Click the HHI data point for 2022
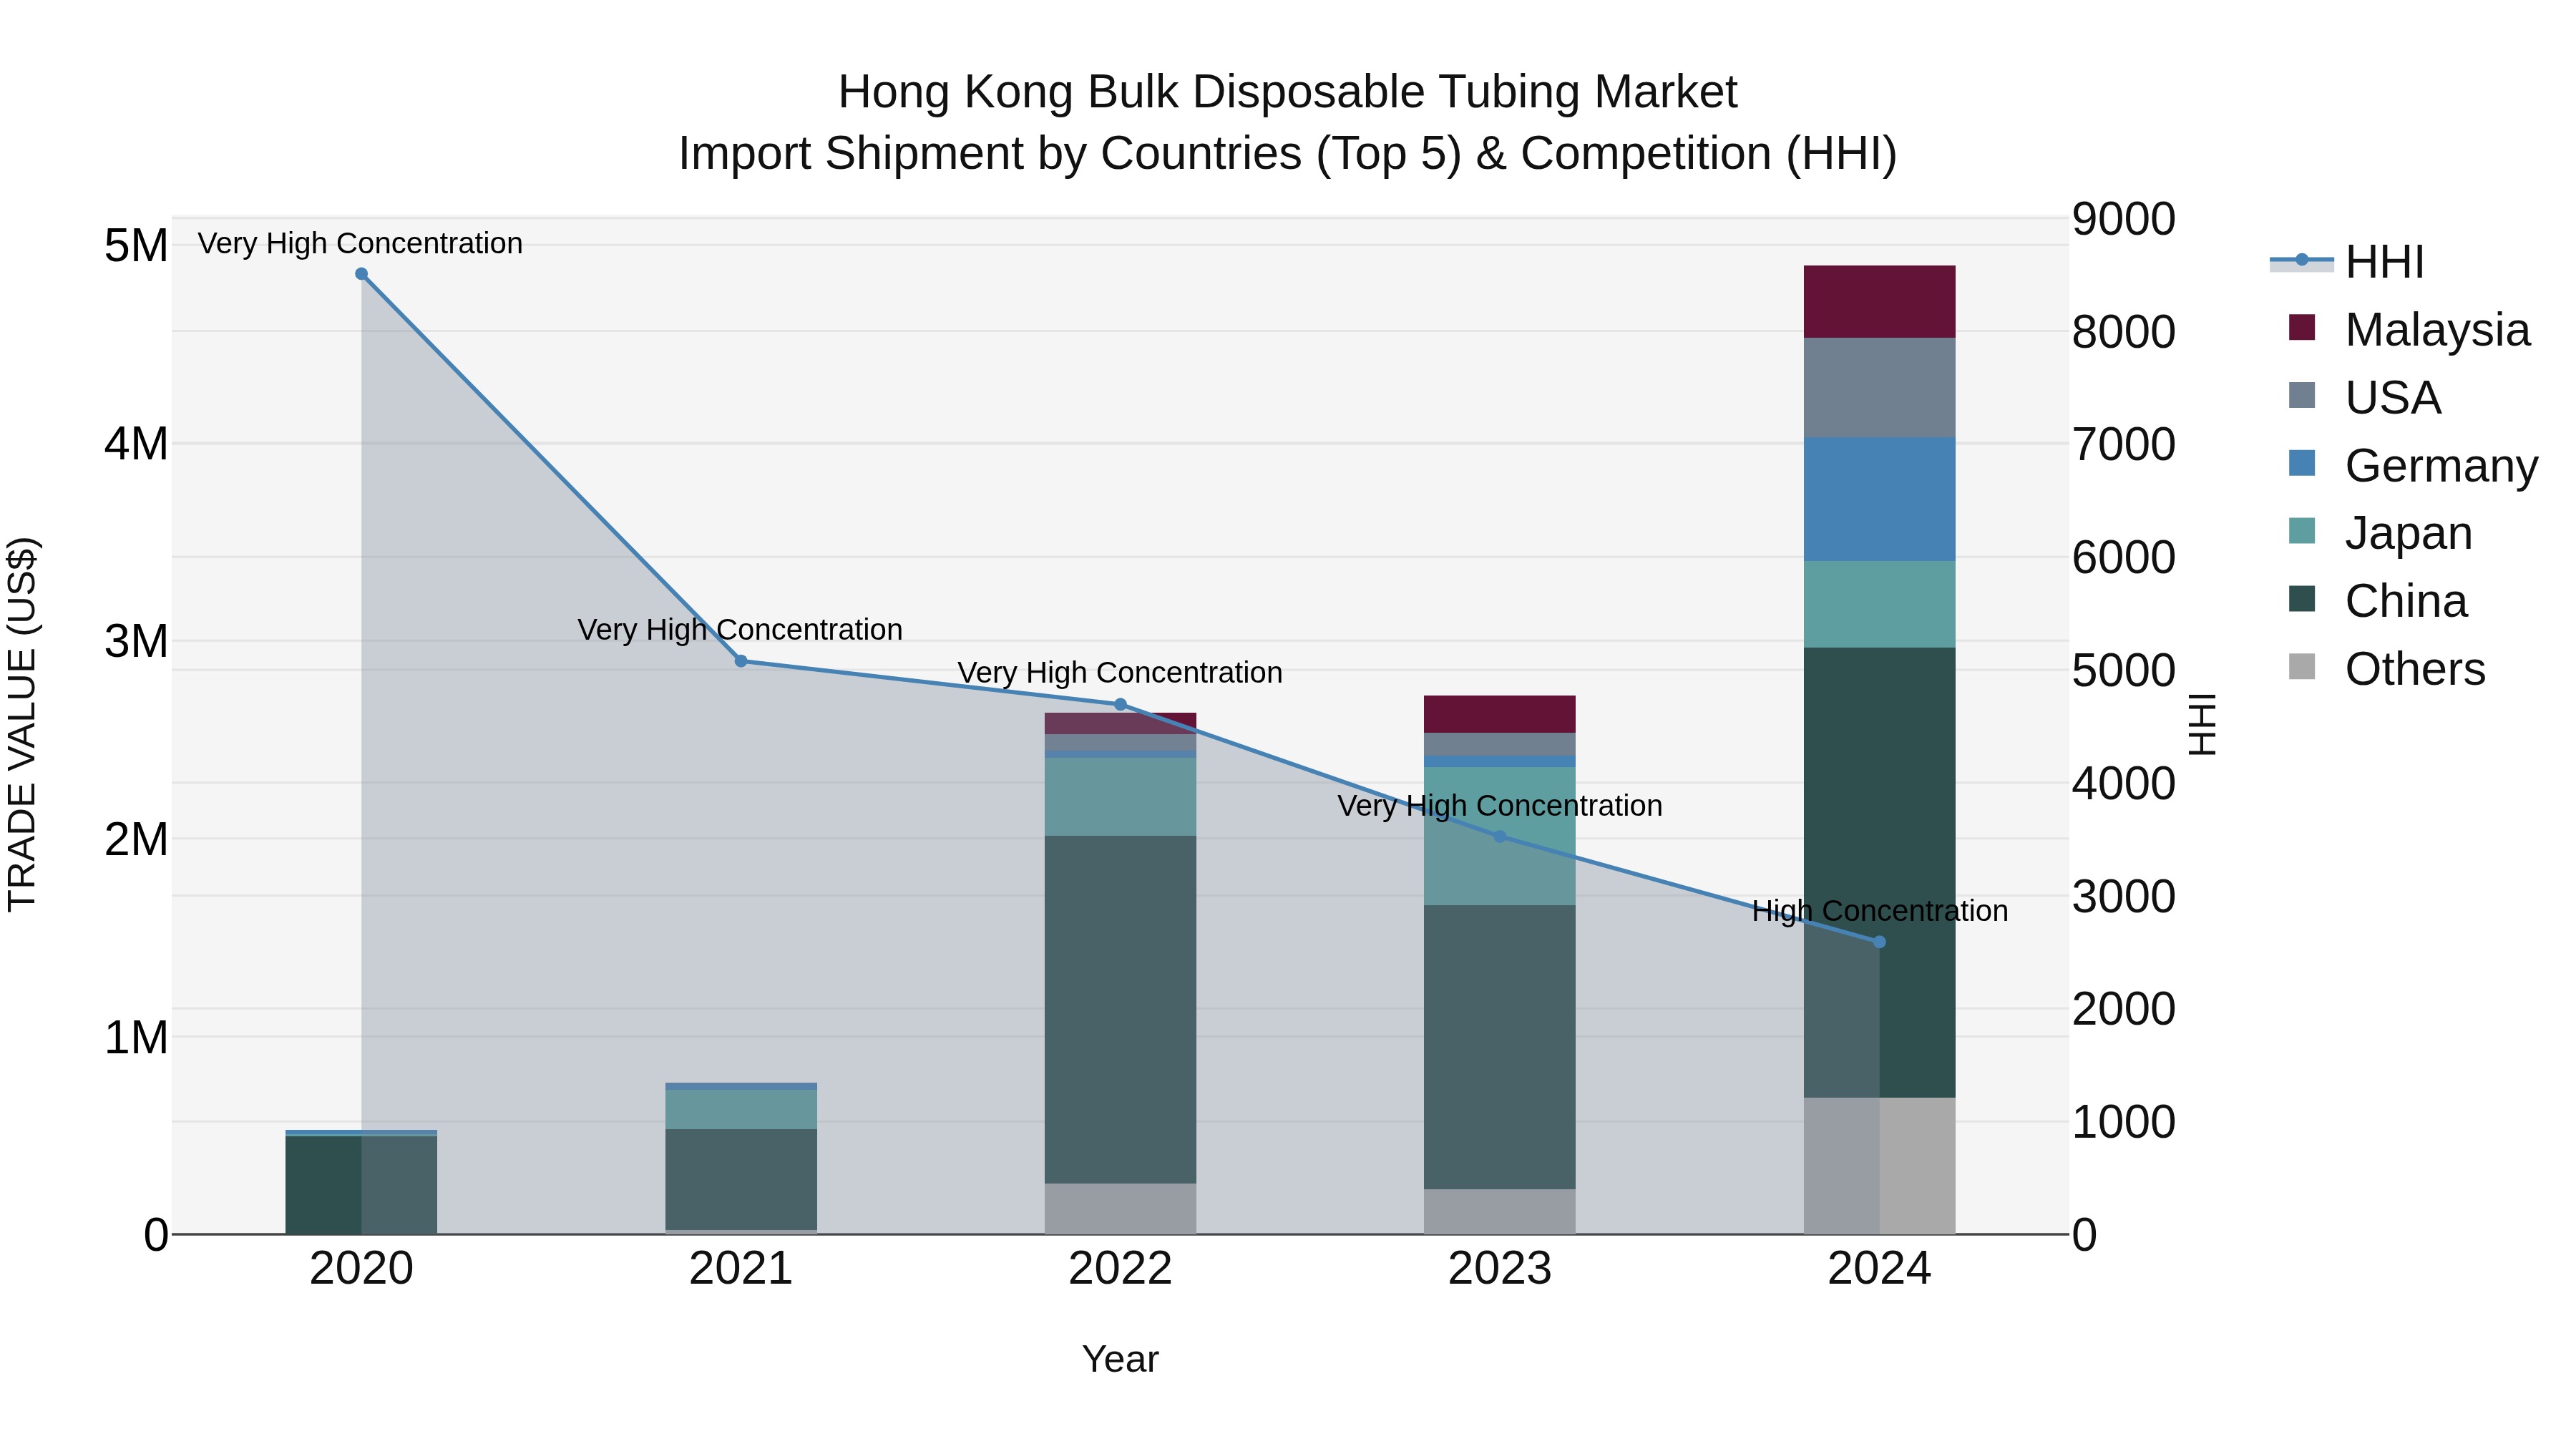The image size is (2576, 1449). [1120, 704]
